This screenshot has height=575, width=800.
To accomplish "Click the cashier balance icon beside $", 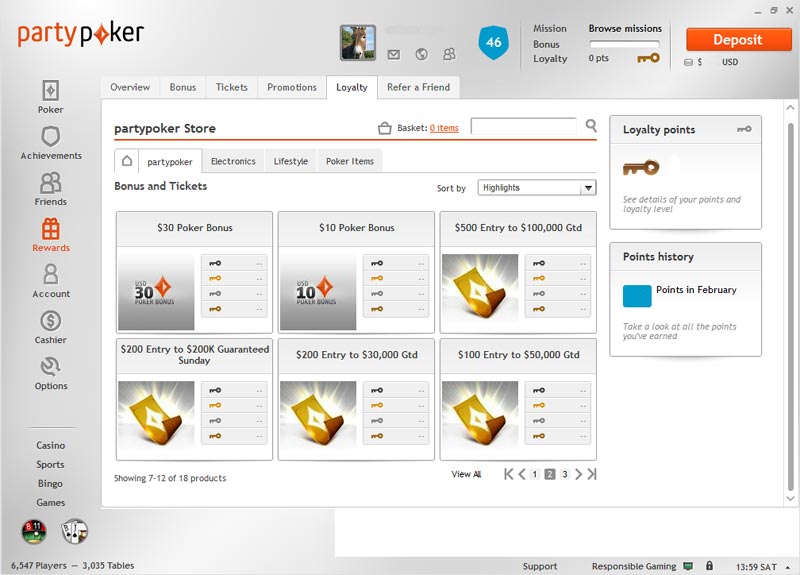I will coord(688,62).
